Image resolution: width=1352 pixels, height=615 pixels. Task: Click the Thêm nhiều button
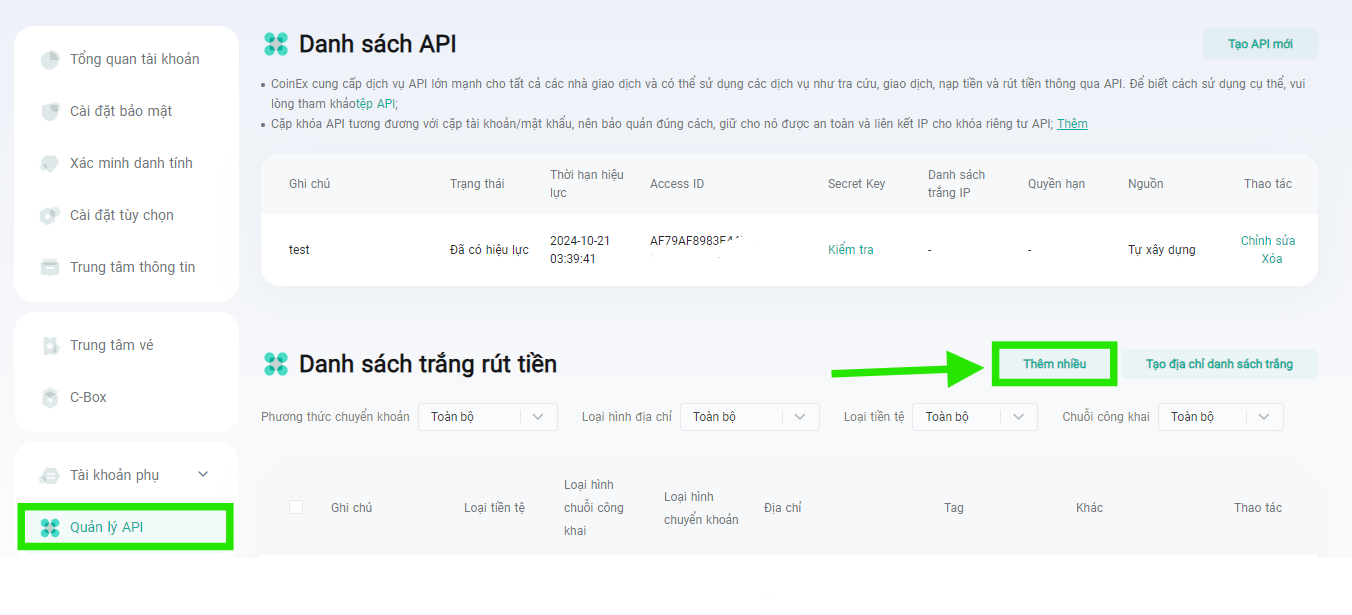tap(1054, 364)
